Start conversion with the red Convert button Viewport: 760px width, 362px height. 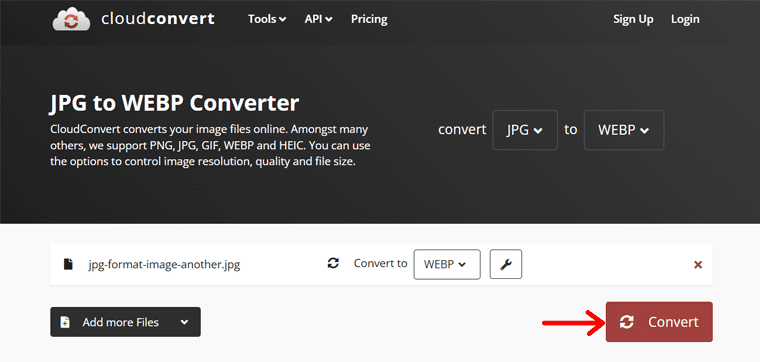click(659, 322)
